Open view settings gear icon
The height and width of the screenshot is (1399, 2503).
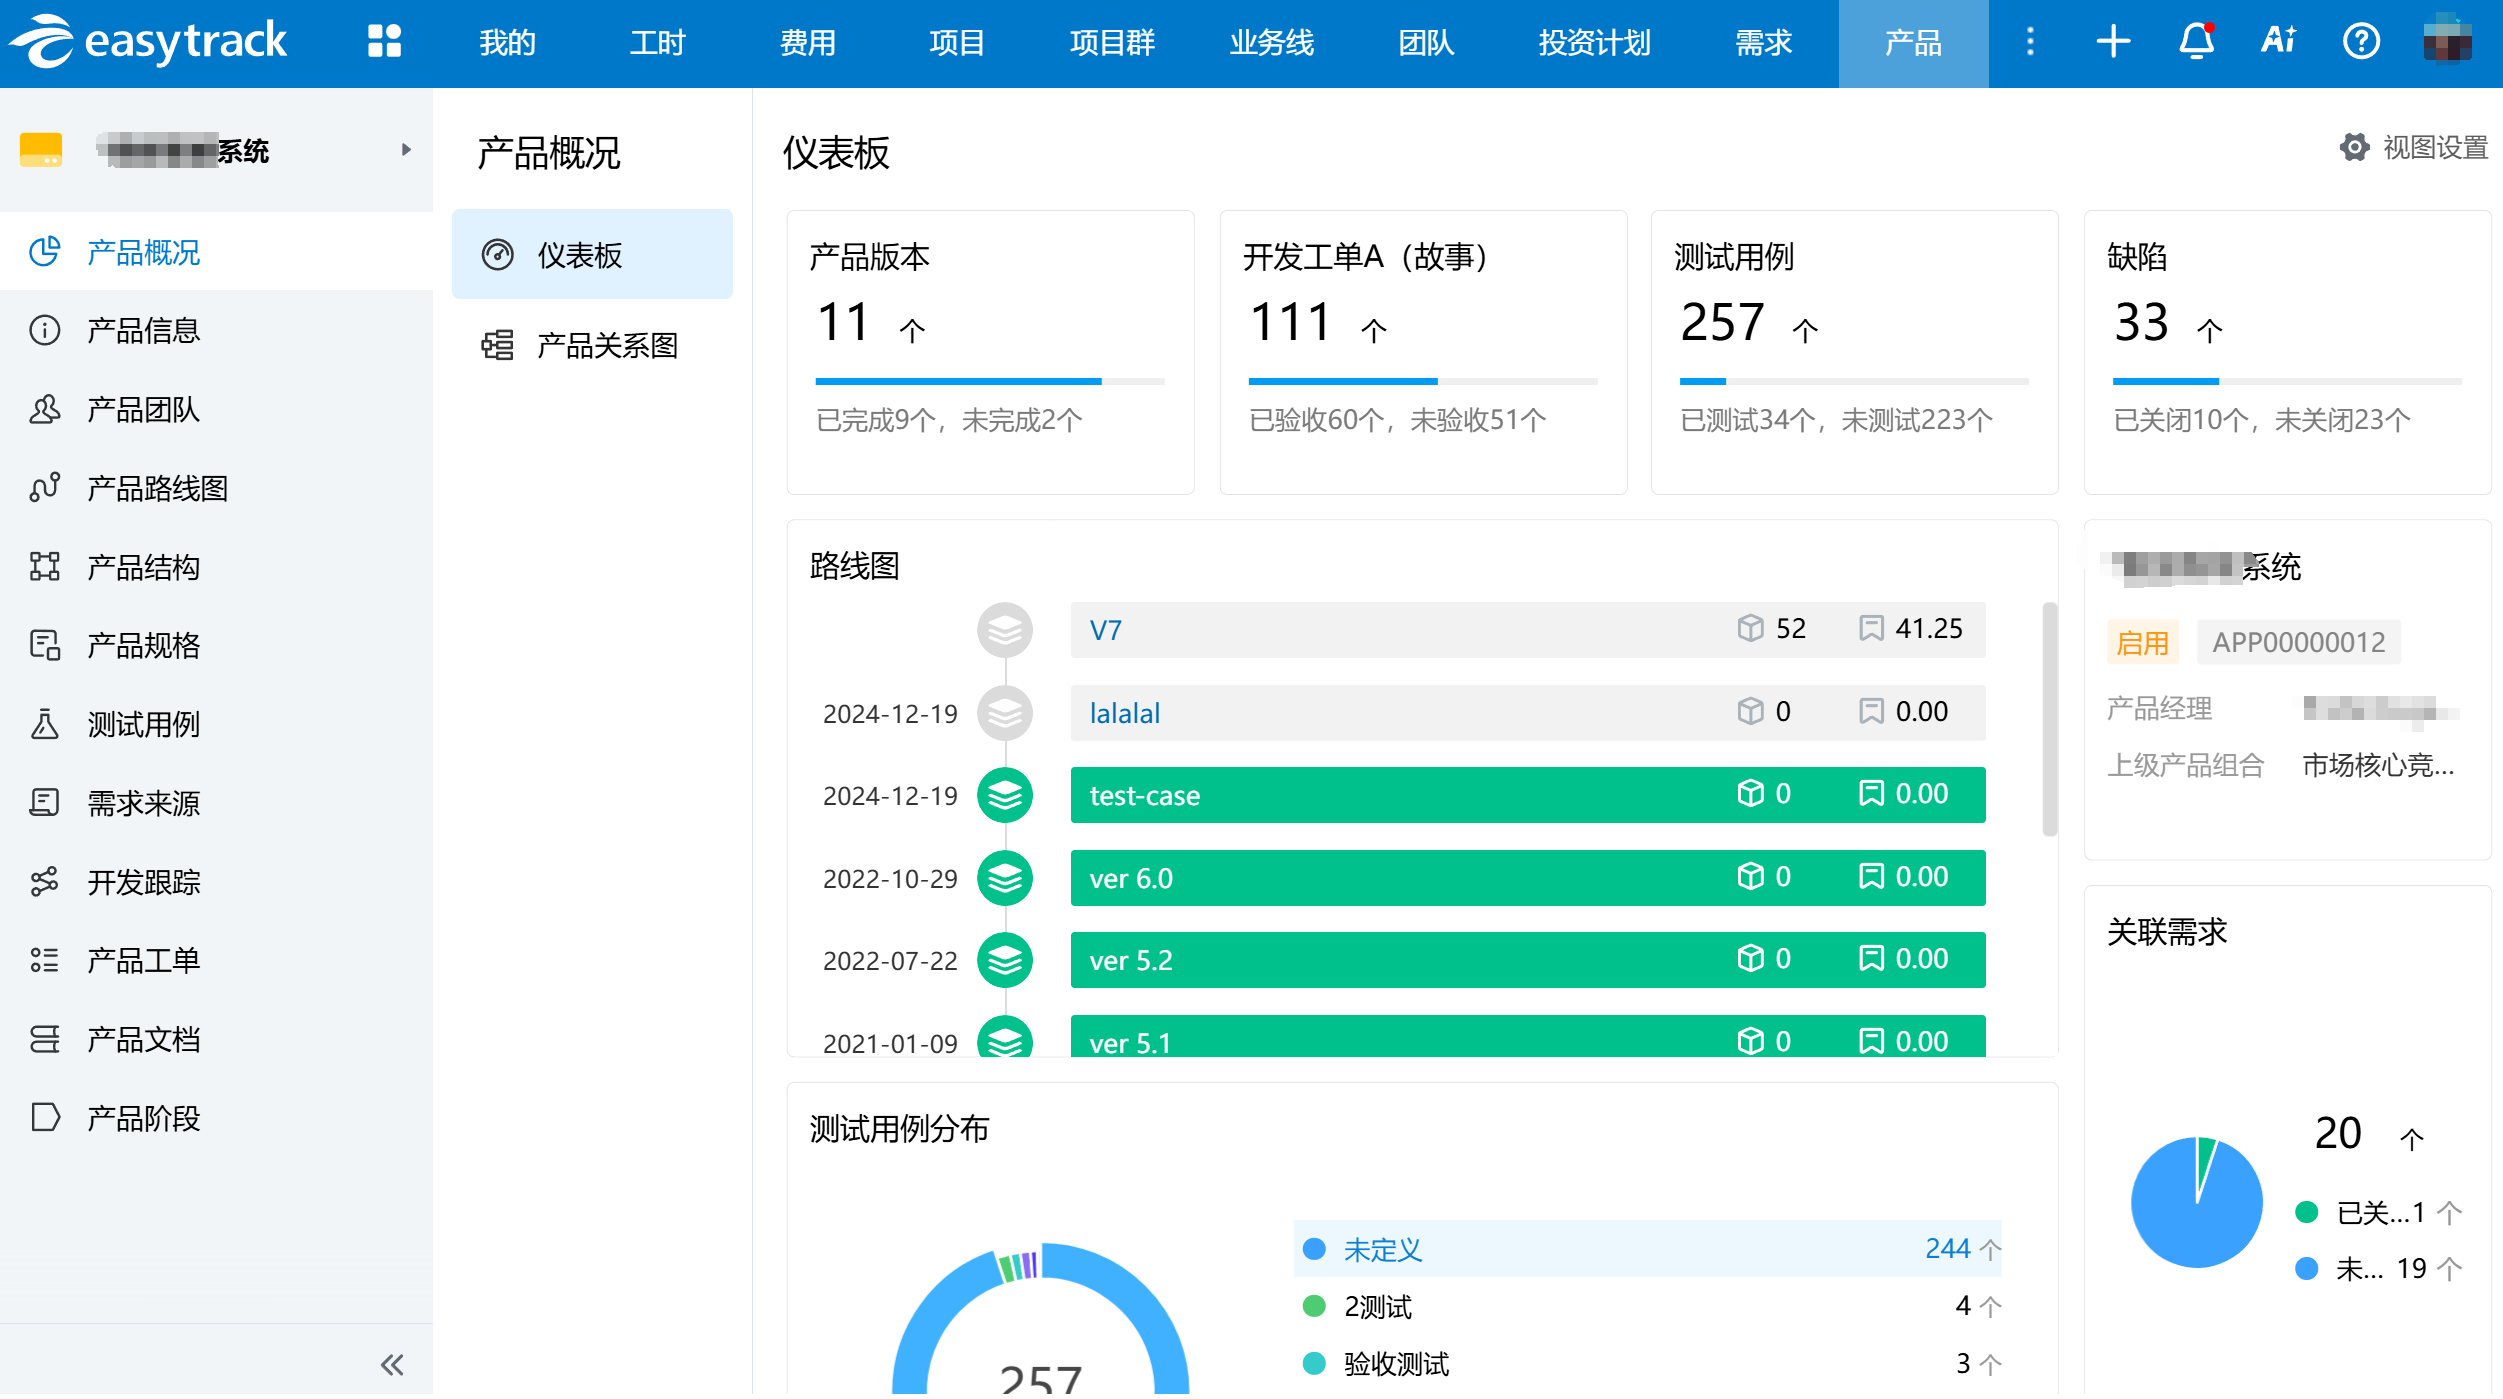tap(2354, 148)
